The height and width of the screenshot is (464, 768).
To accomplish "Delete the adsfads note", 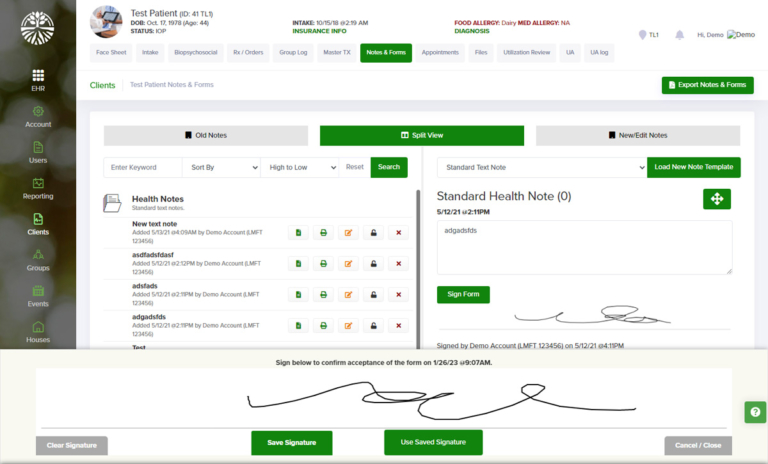I will (398, 294).
